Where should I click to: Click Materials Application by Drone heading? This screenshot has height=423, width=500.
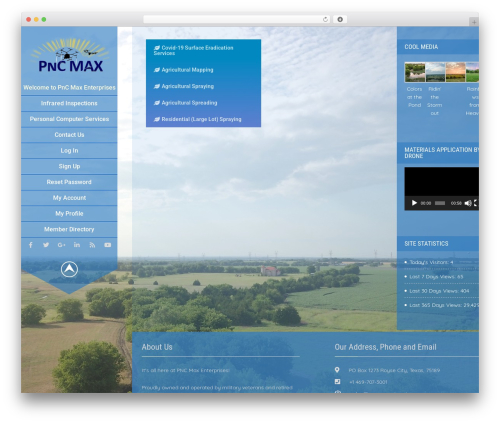pos(441,153)
